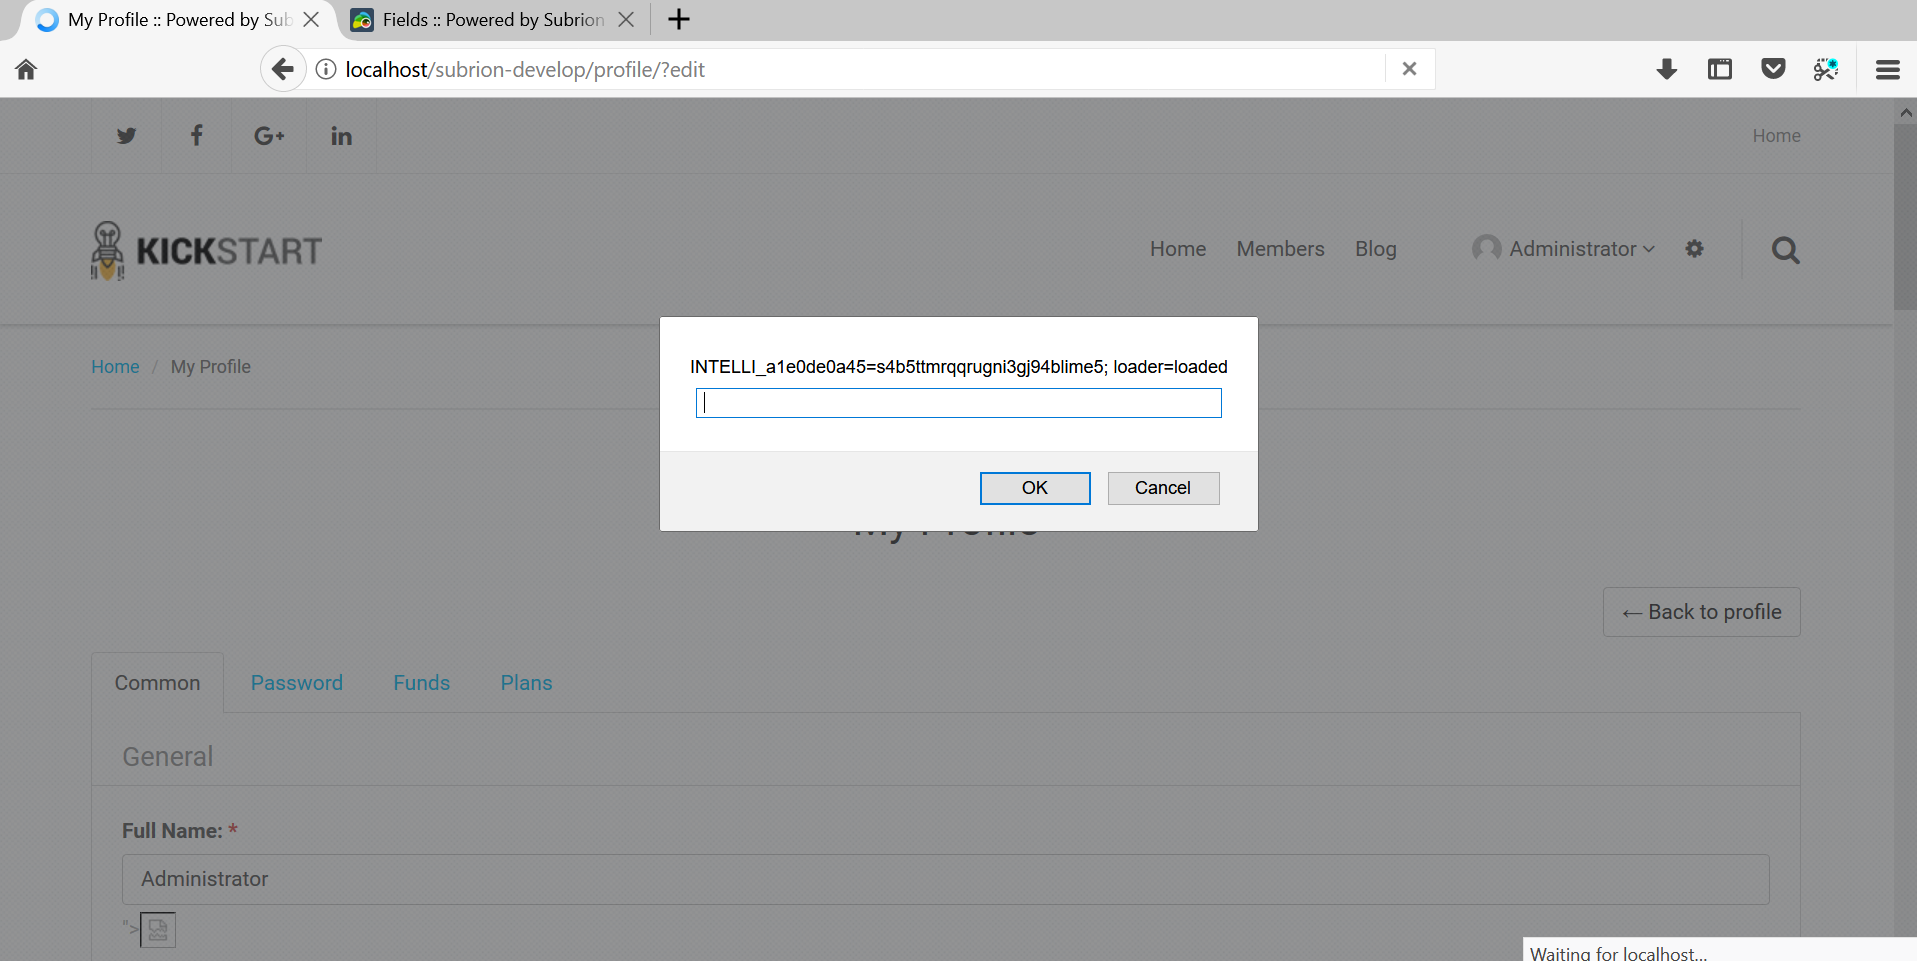Viewport: 1917px width, 961px height.
Task: Clear the address bar with the X
Action: 1409,68
